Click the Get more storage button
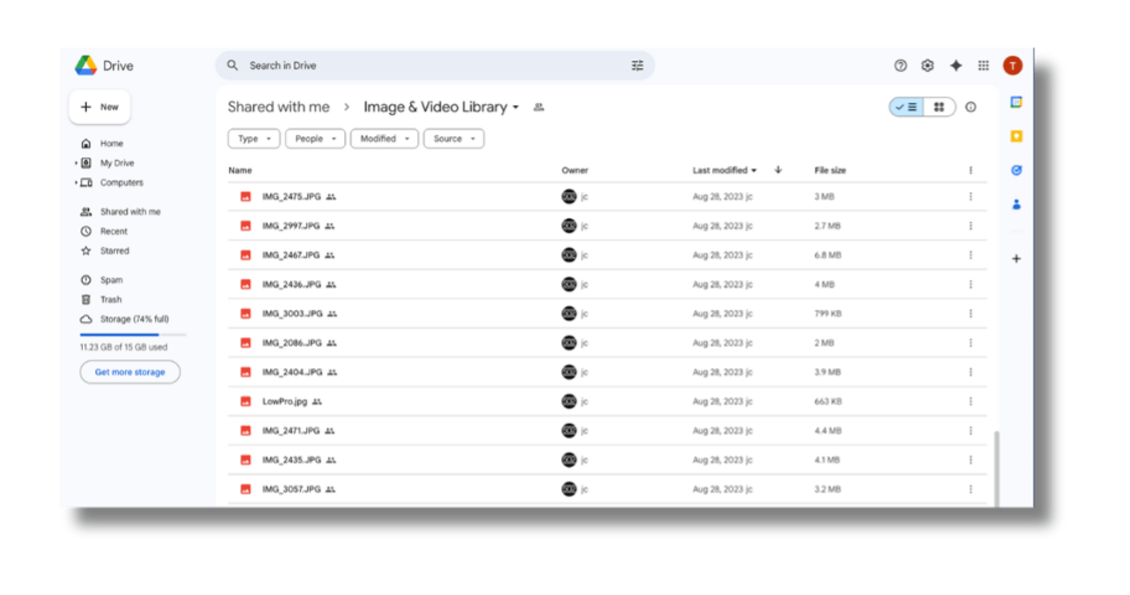The image size is (1130, 595). tap(130, 371)
